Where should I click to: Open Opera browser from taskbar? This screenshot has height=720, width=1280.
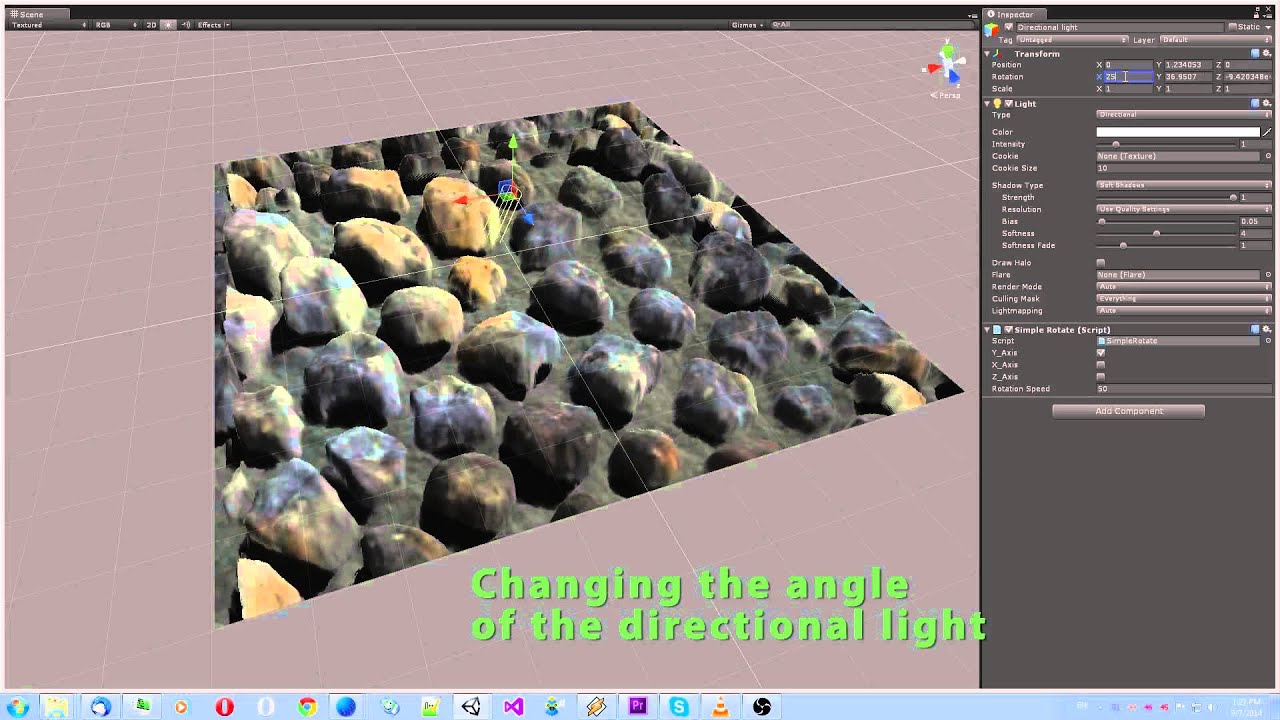[x=224, y=707]
